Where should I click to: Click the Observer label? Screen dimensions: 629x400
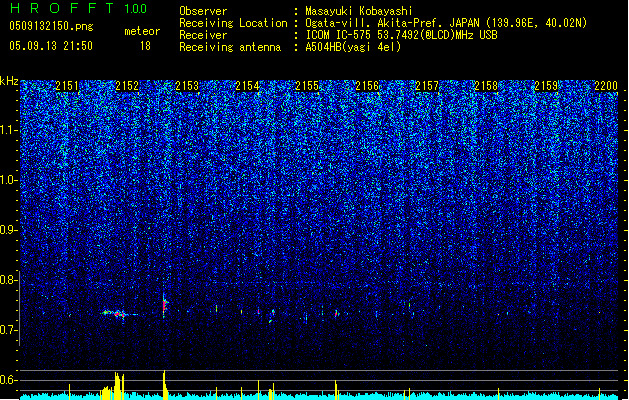pos(203,11)
